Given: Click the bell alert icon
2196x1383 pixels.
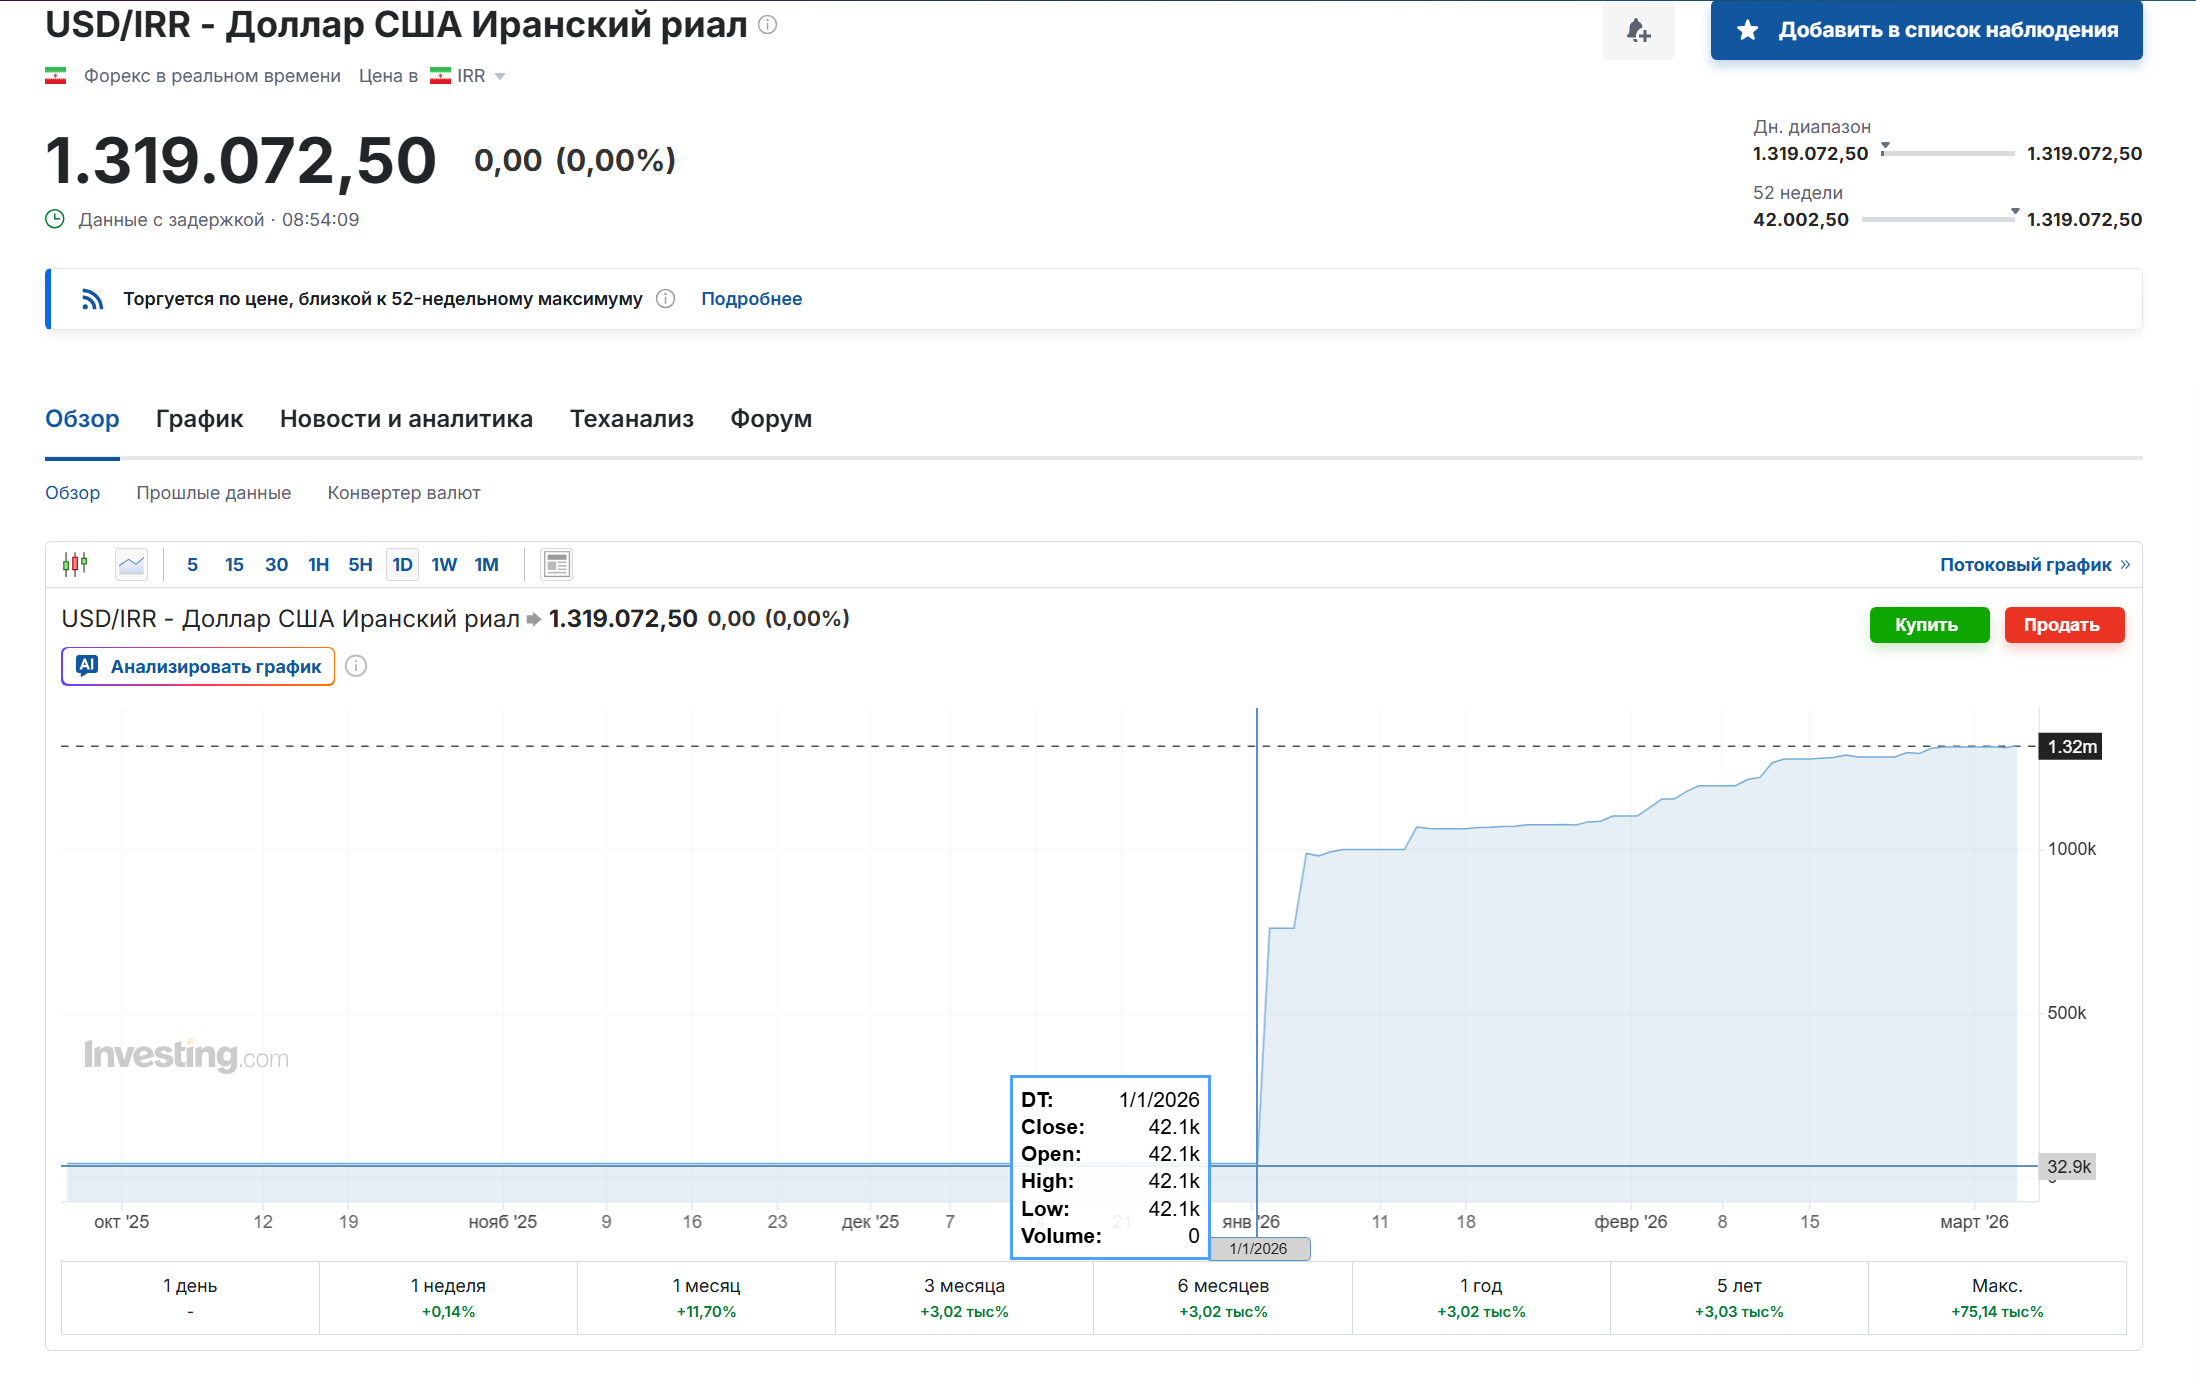Looking at the screenshot, I should (1638, 30).
